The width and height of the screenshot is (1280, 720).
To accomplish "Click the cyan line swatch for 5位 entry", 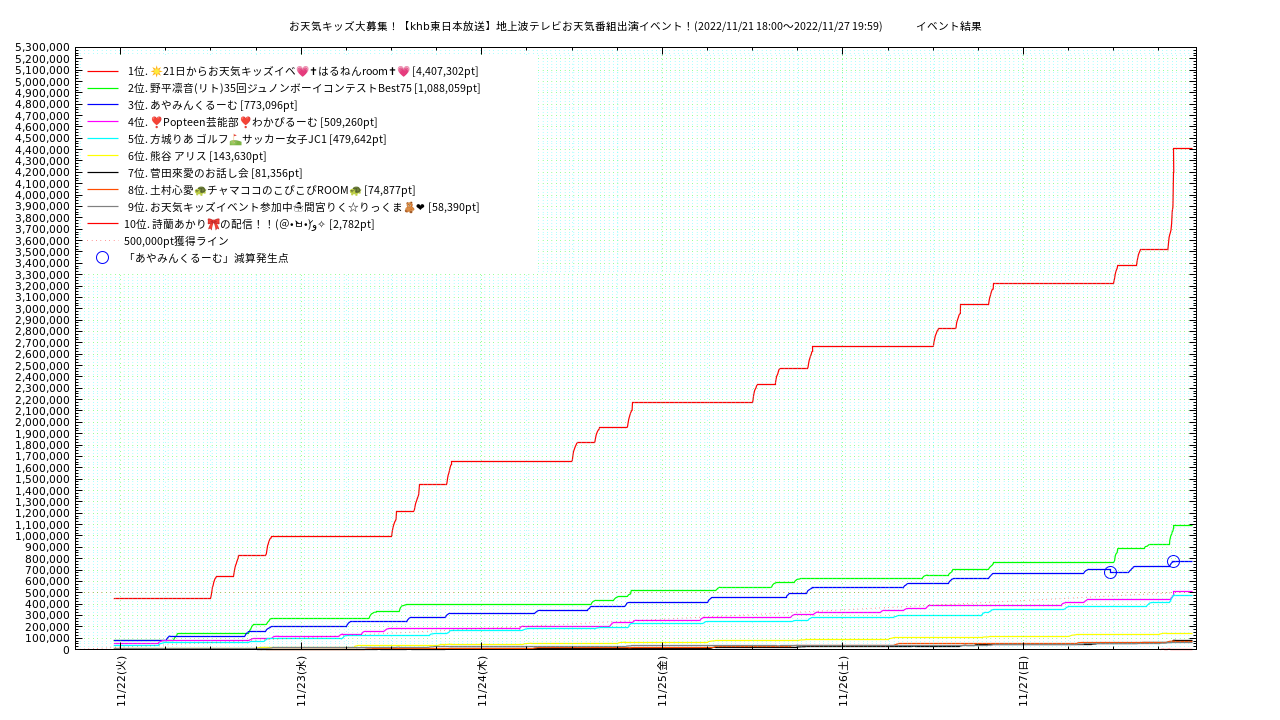I will pos(103,139).
